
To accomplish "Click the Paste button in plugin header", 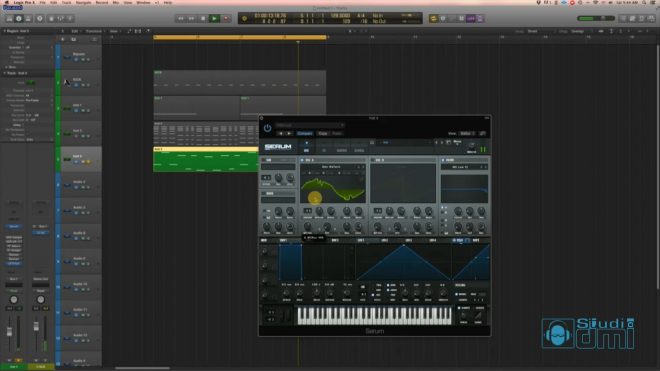I will [337, 133].
